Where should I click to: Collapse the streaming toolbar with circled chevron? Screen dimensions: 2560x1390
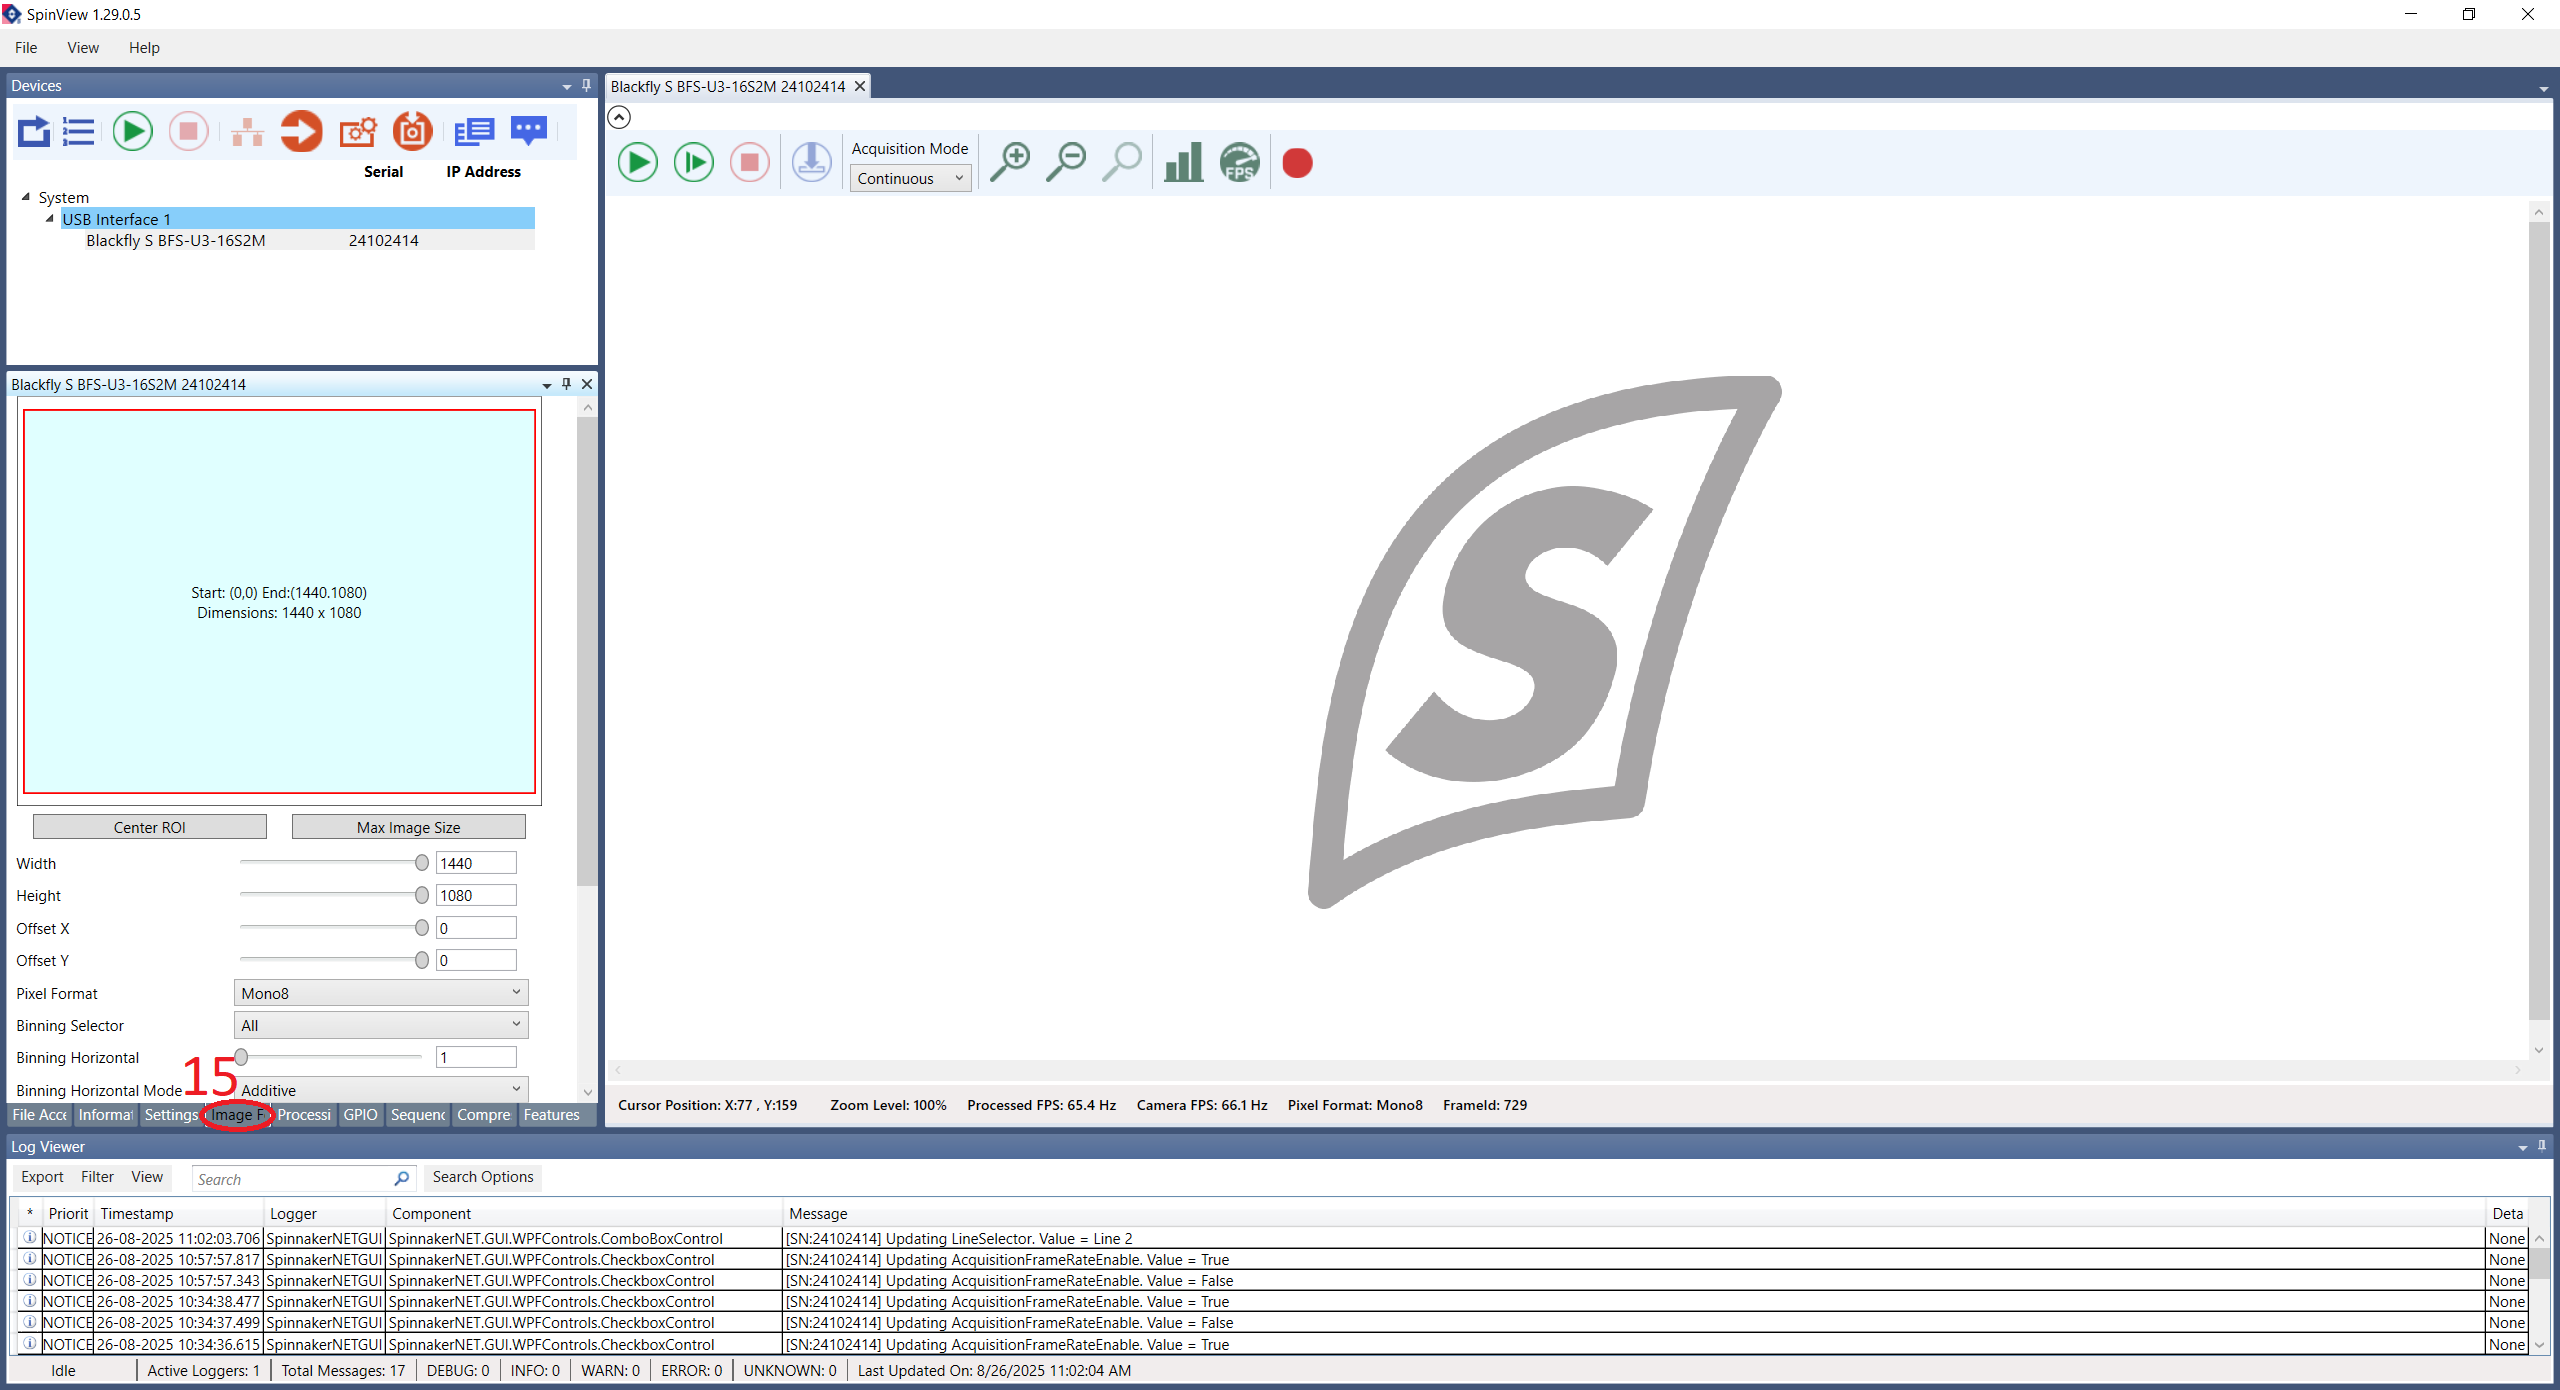pos(620,118)
